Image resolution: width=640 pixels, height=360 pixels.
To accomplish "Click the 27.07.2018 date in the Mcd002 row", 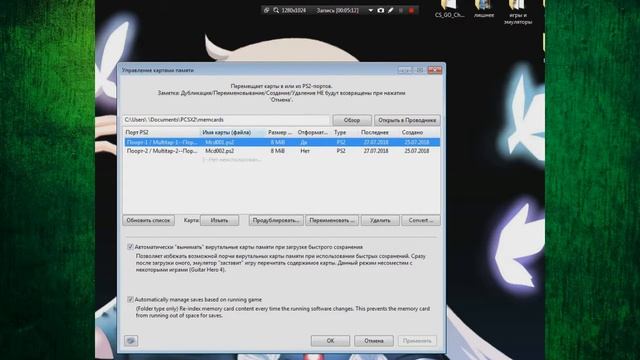I will point(376,151).
